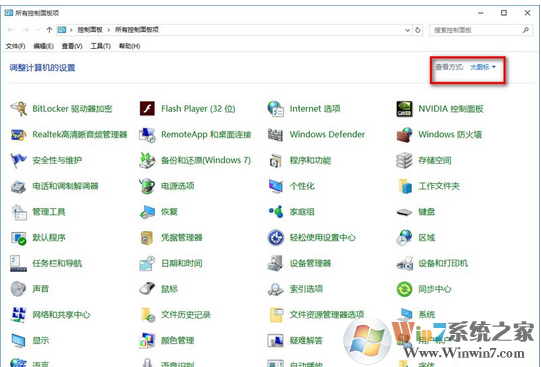Open the 程序和功能 icon
541x367 pixels.
point(276,160)
